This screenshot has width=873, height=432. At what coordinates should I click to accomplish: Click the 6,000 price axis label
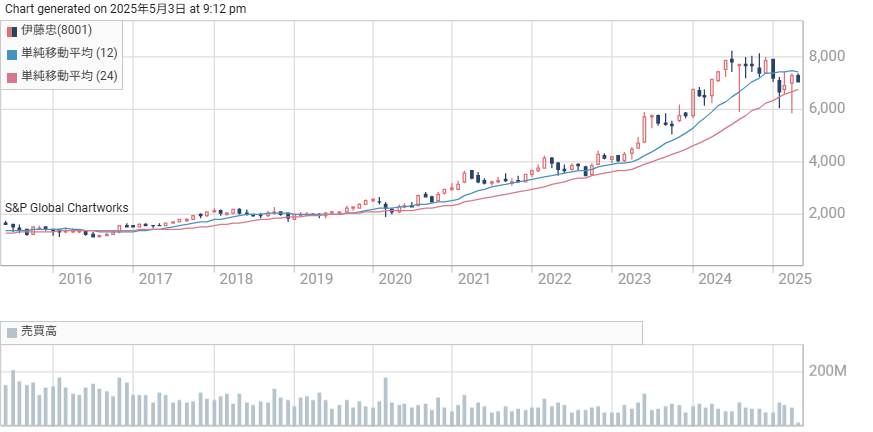[x=826, y=109]
